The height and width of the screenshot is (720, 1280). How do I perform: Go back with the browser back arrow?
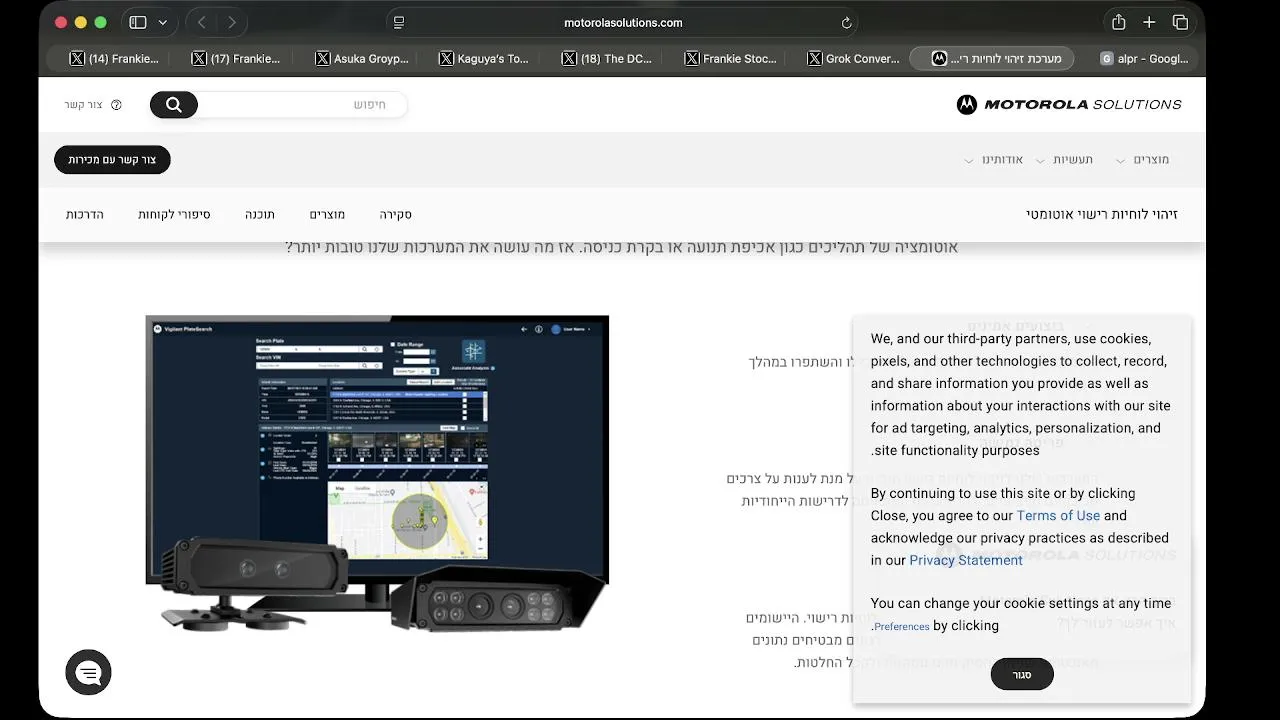[202, 22]
